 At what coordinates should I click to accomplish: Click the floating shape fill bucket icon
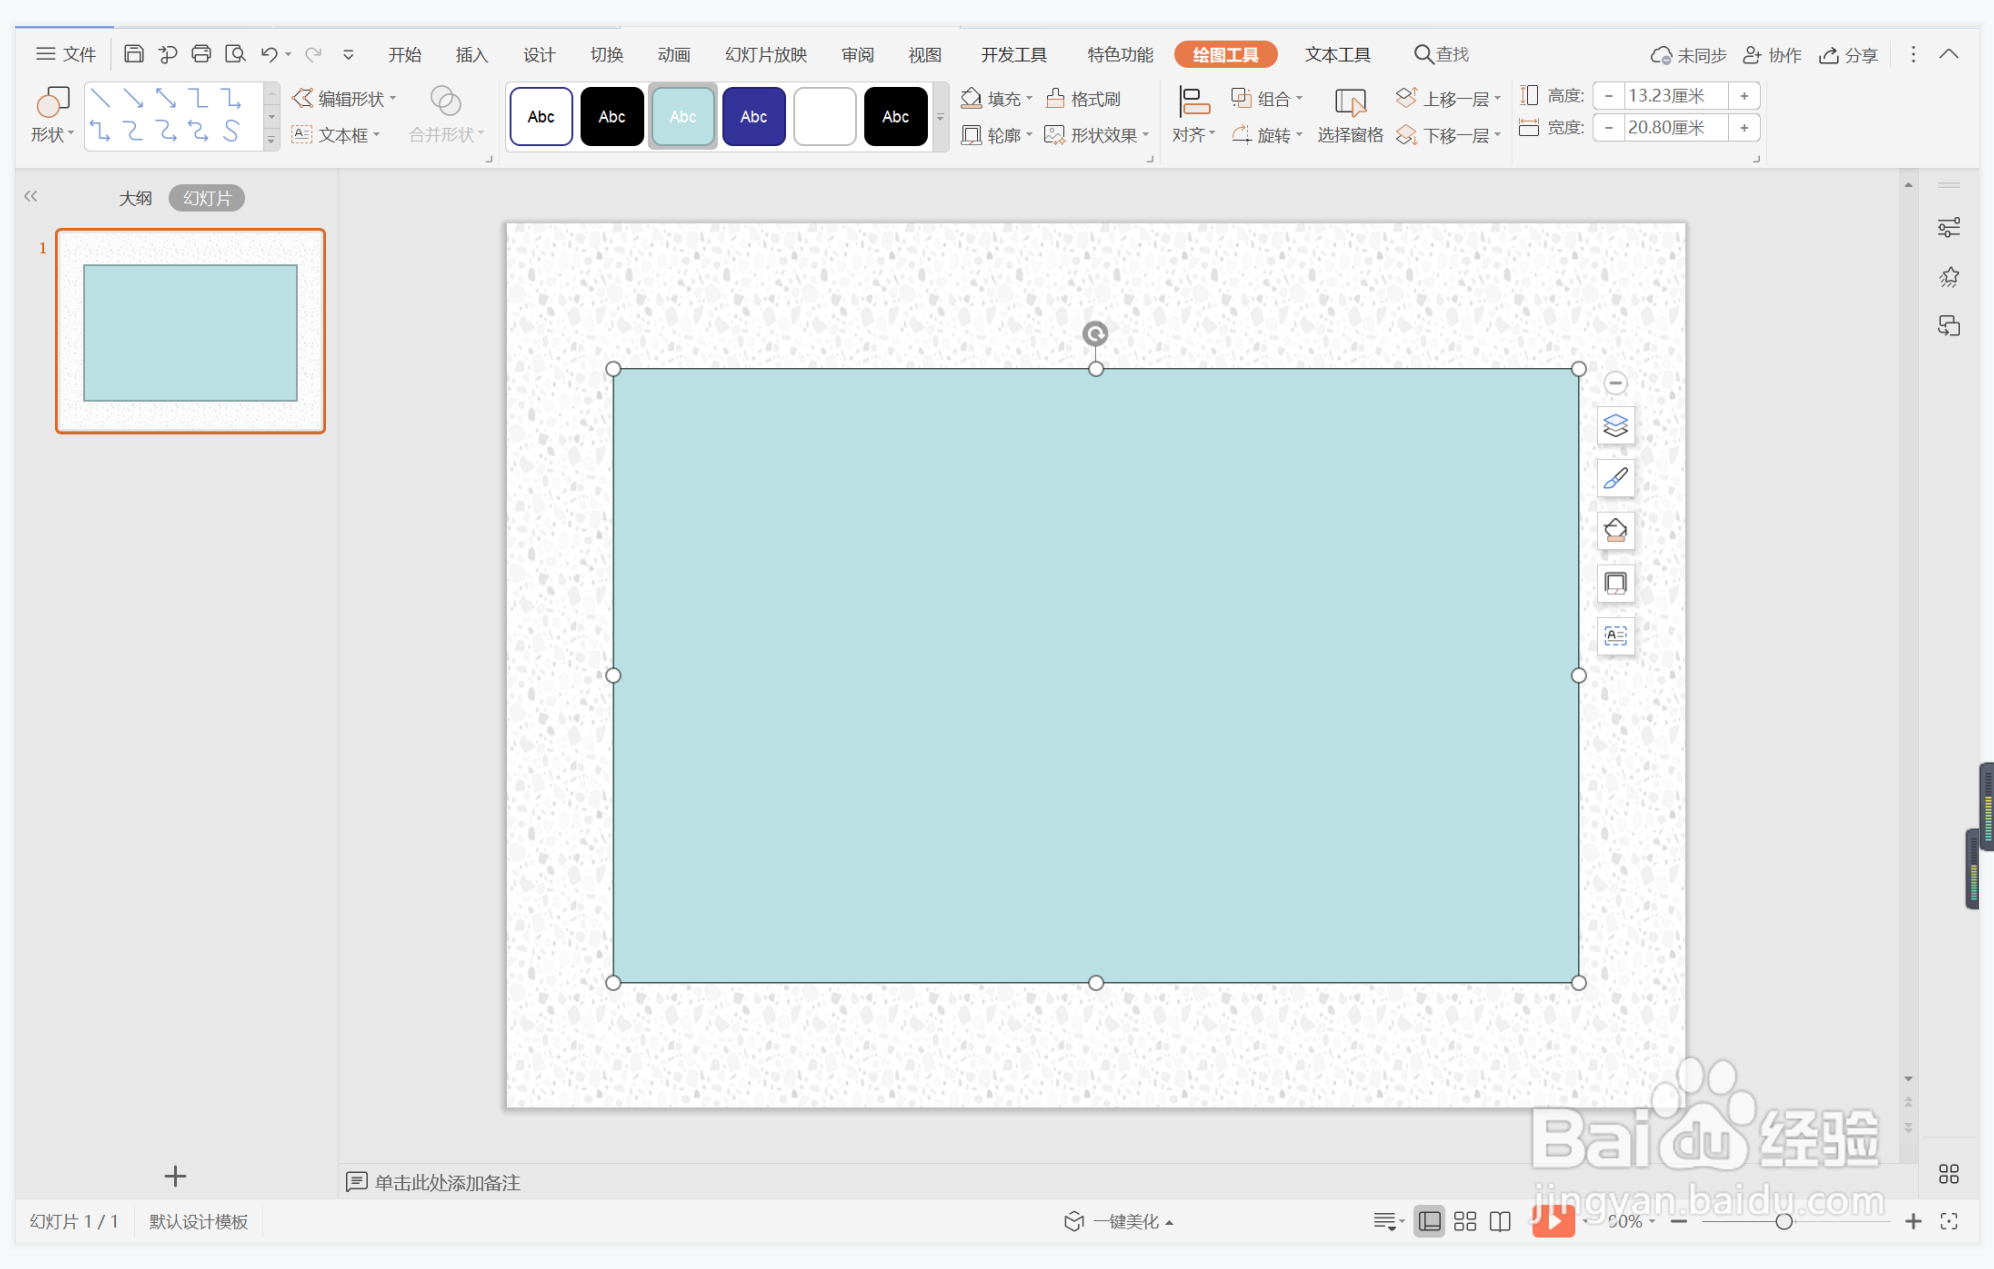coord(1615,531)
